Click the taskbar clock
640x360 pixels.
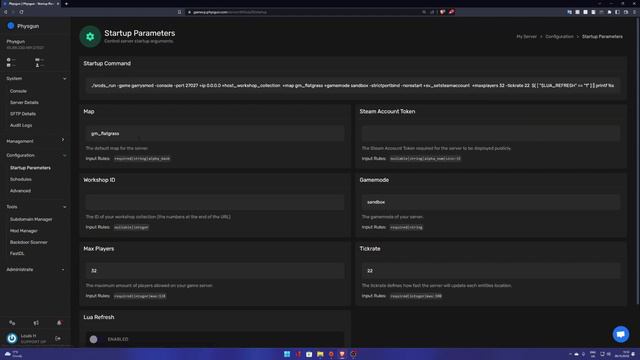[x=621, y=354]
